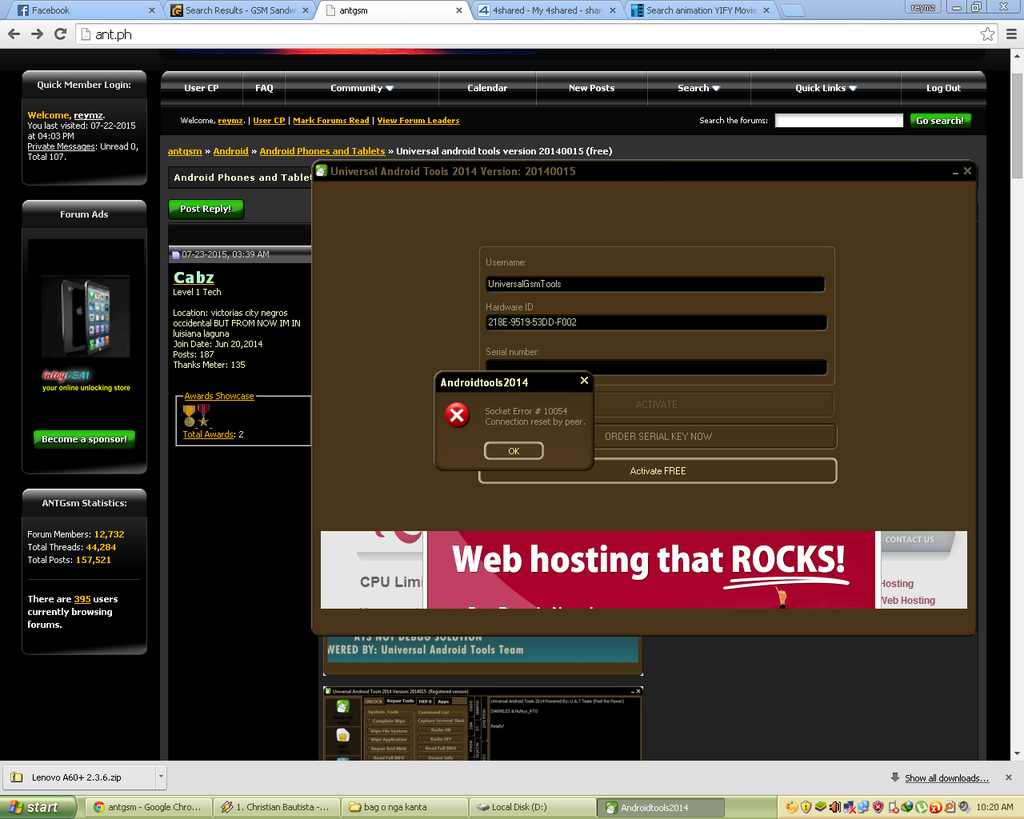Screen dimensions: 1024x819
Task: Expand the Community dropdown menu
Action: [x=362, y=88]
